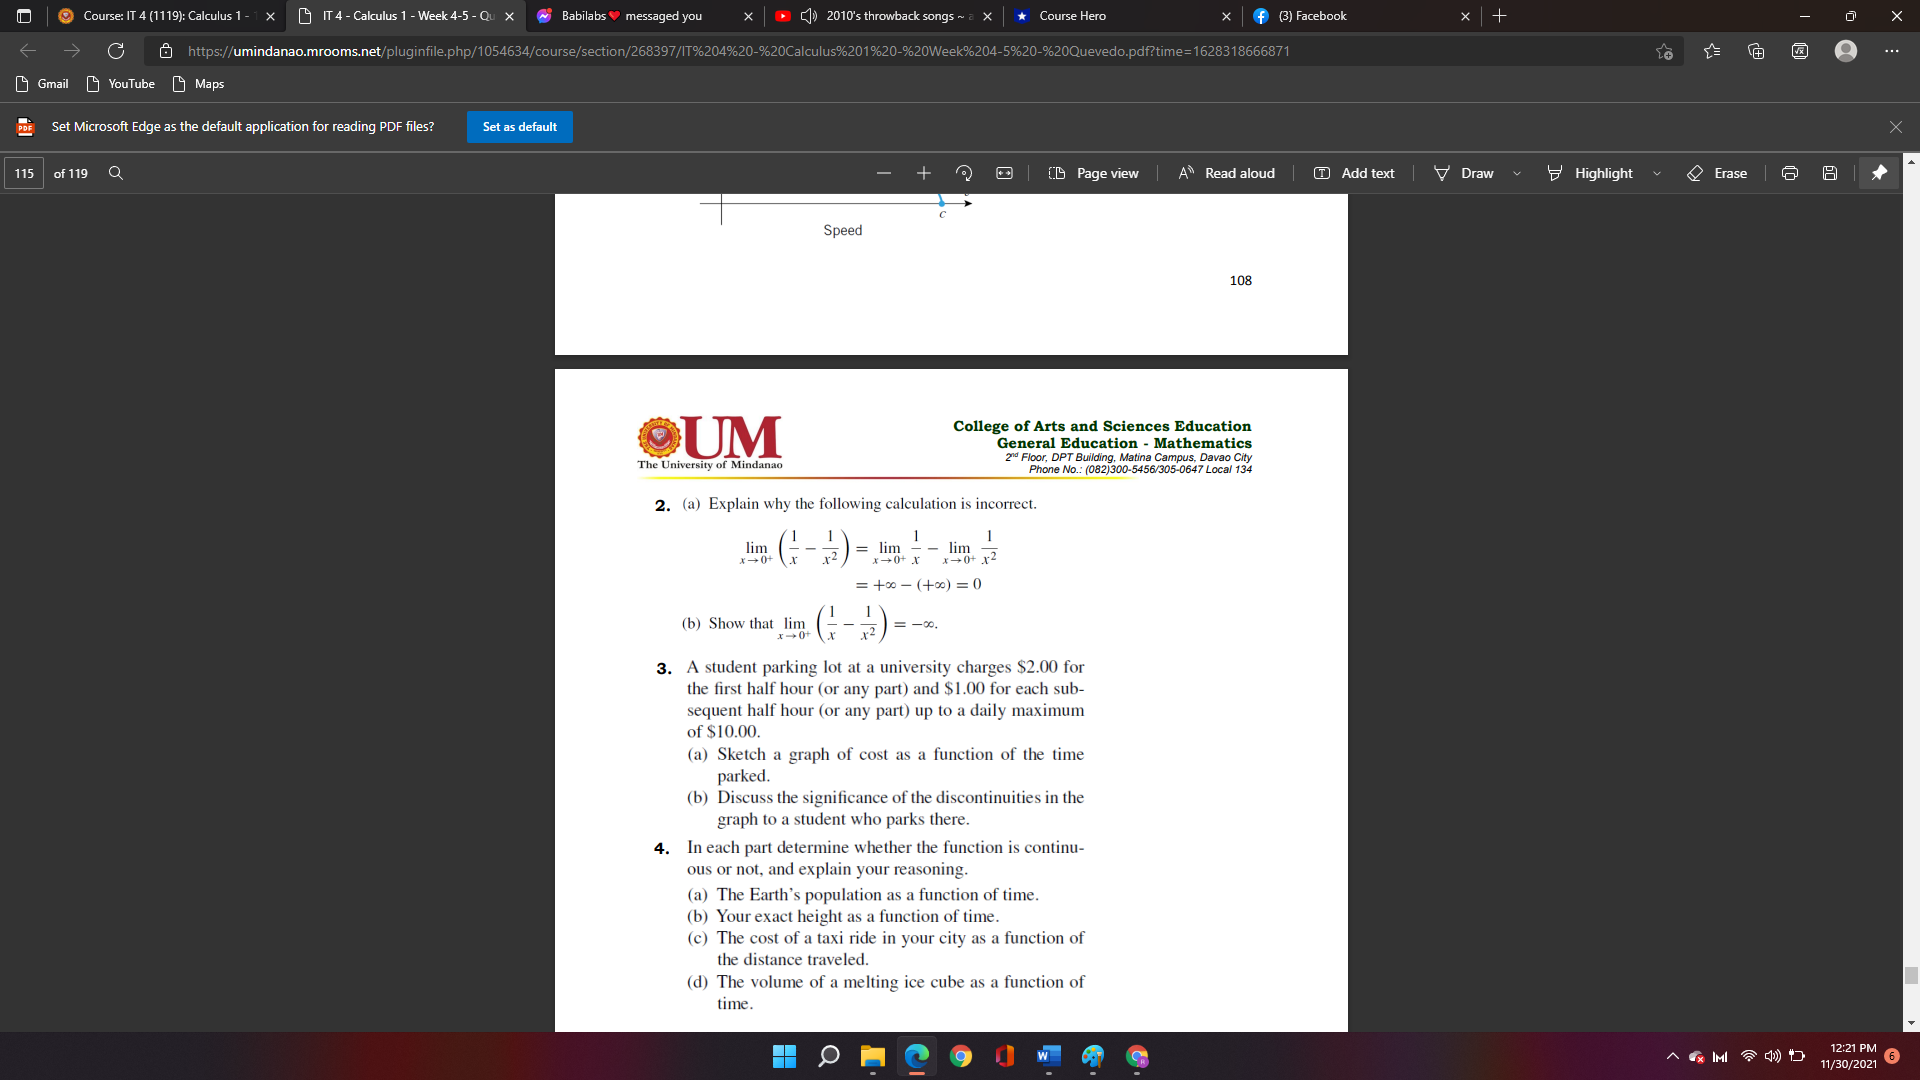Open the YouTube bookmark

pos(120,84)
